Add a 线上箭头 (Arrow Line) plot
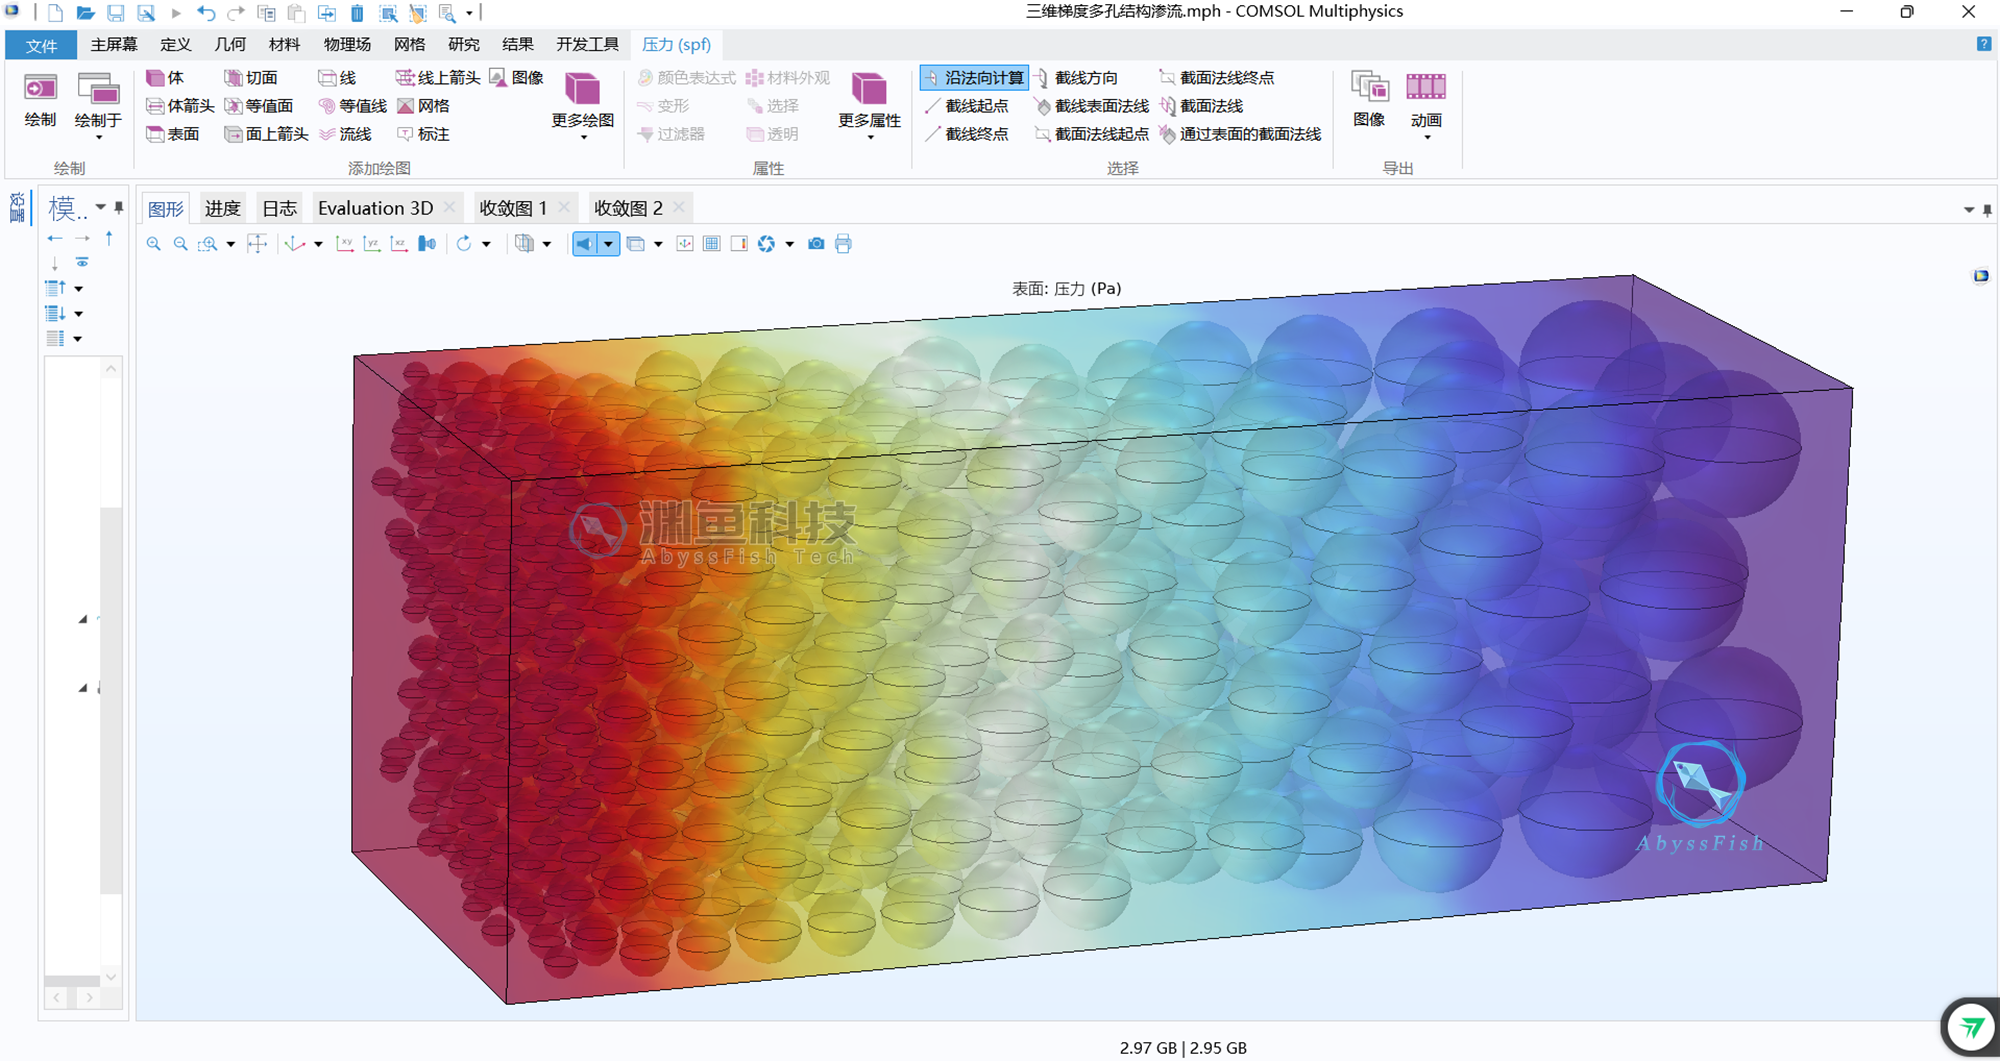This screenshot has height=1061, width=2000. pyautogui.click(x=438, y=78)
